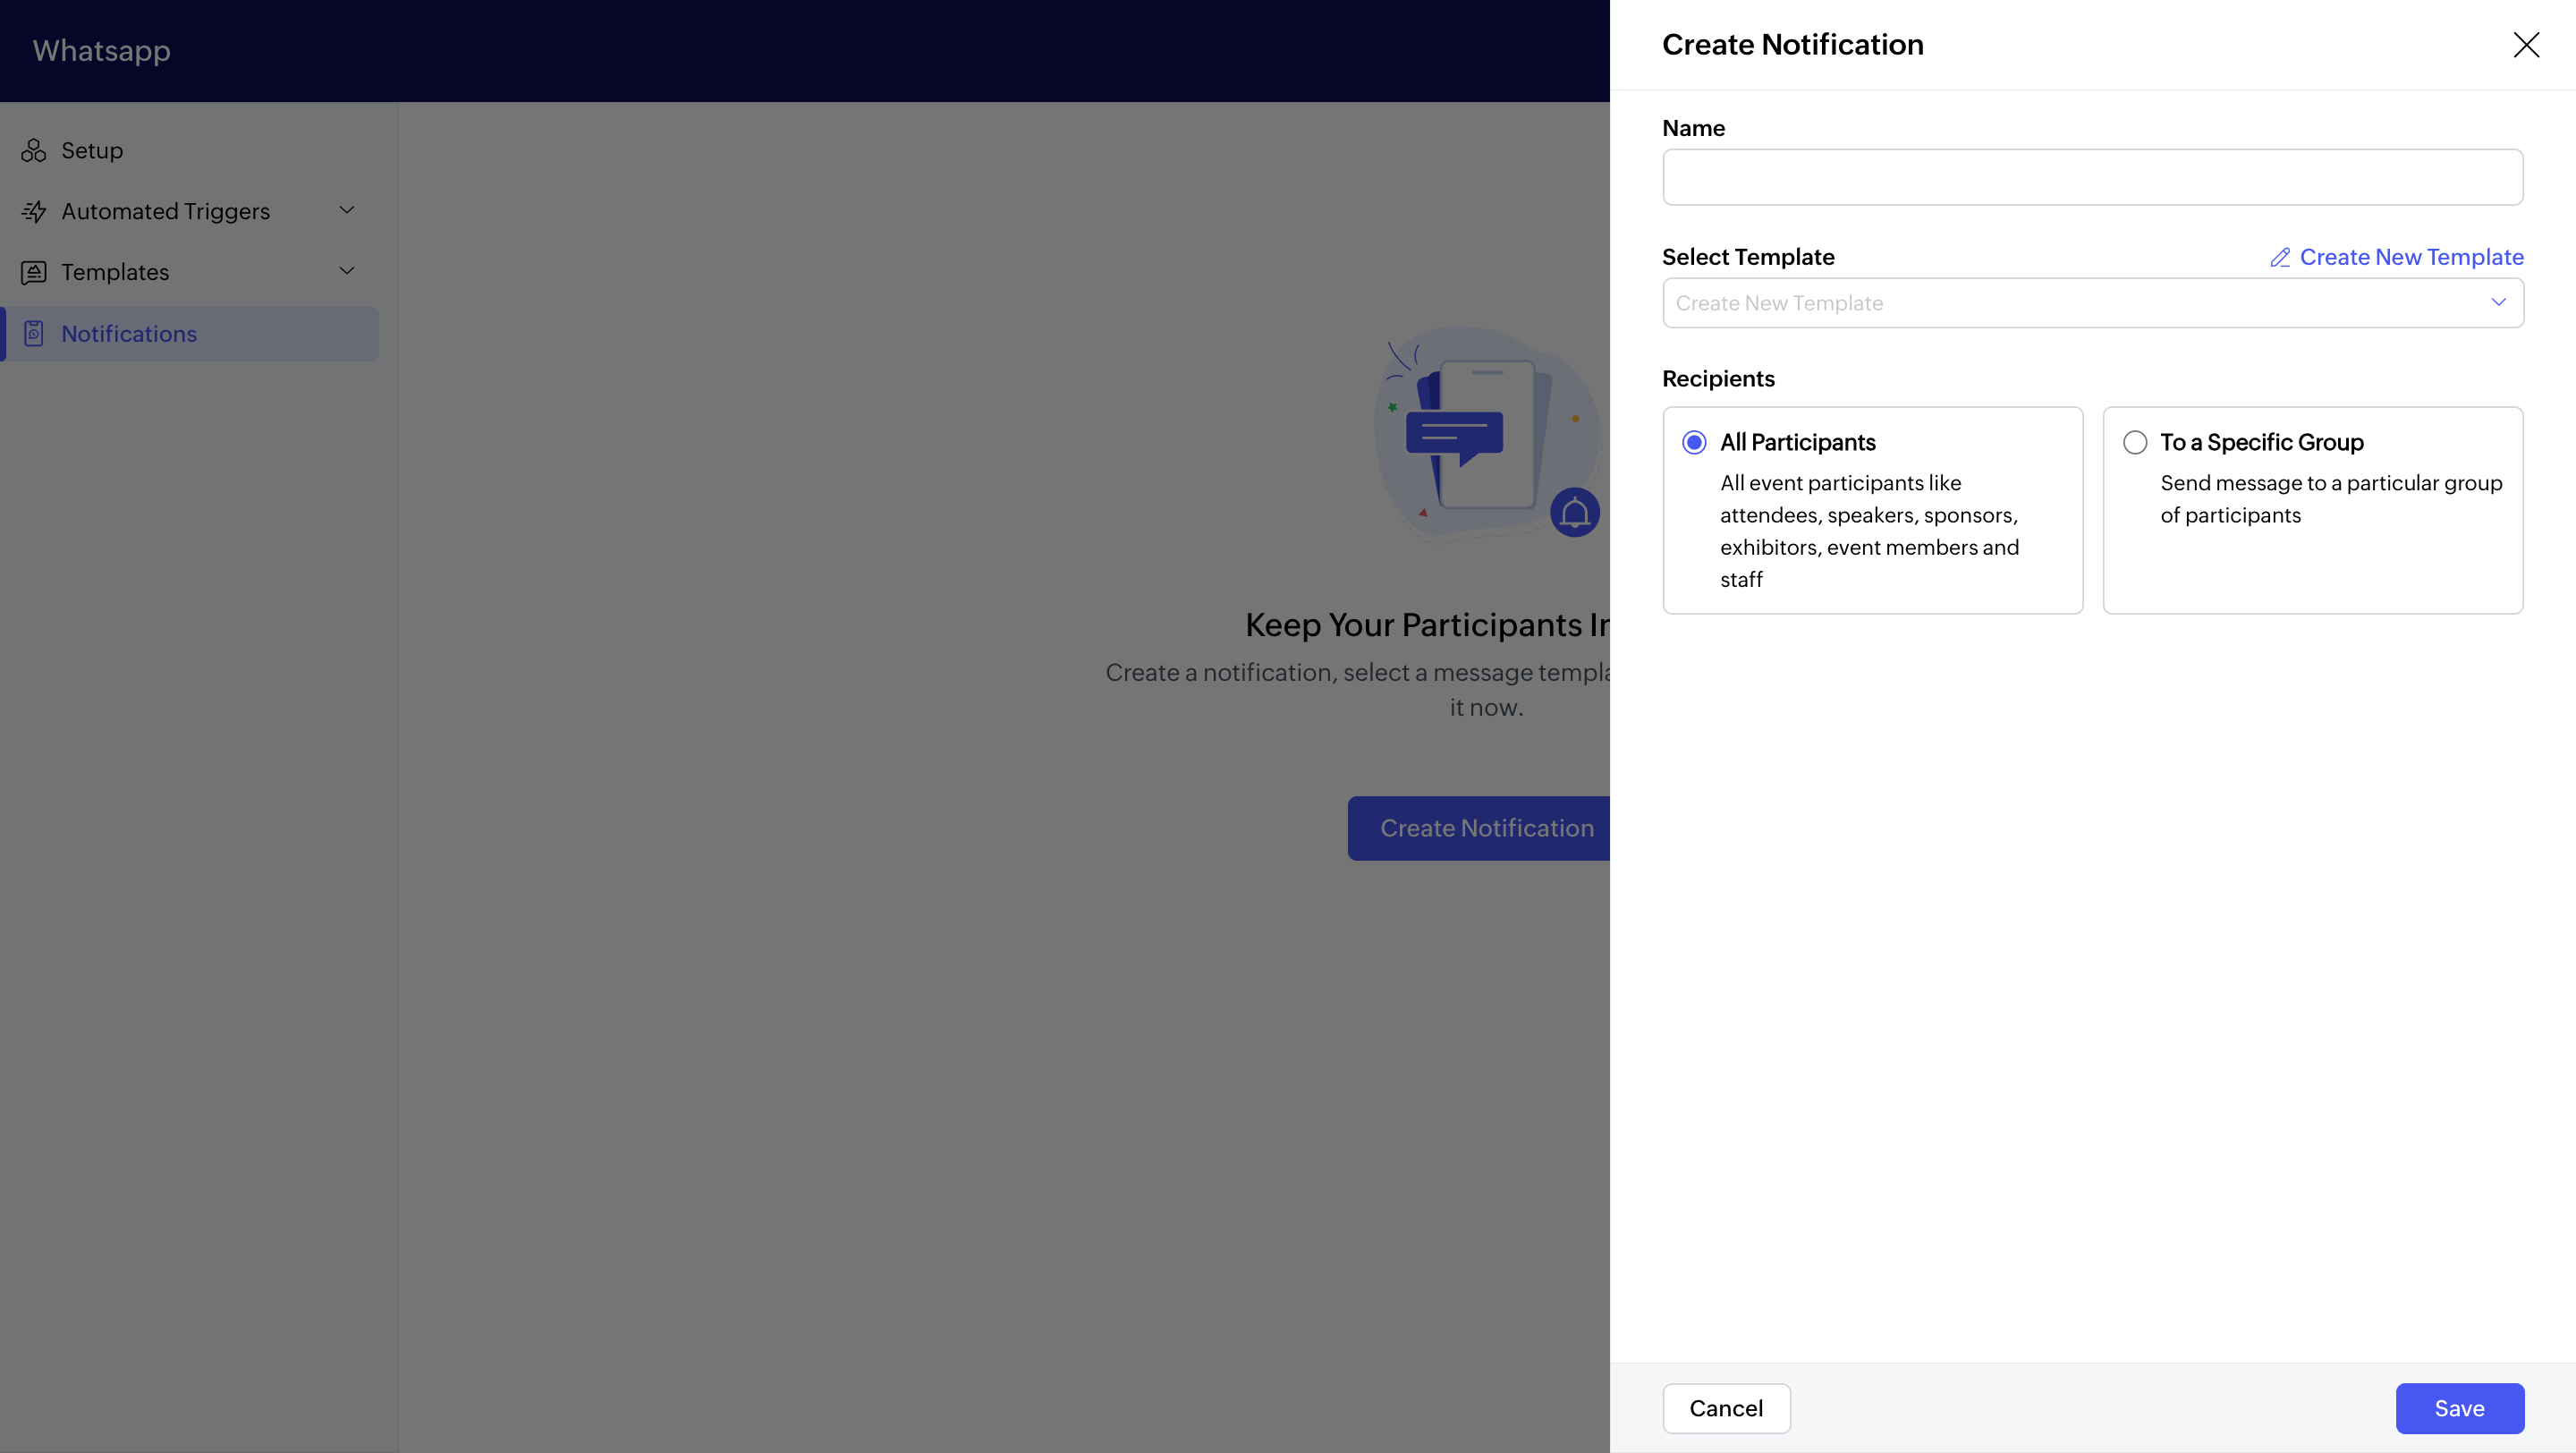Choose the All Participants recipient card description
Viewport: 2576px width, 1453px height.
1868,531
